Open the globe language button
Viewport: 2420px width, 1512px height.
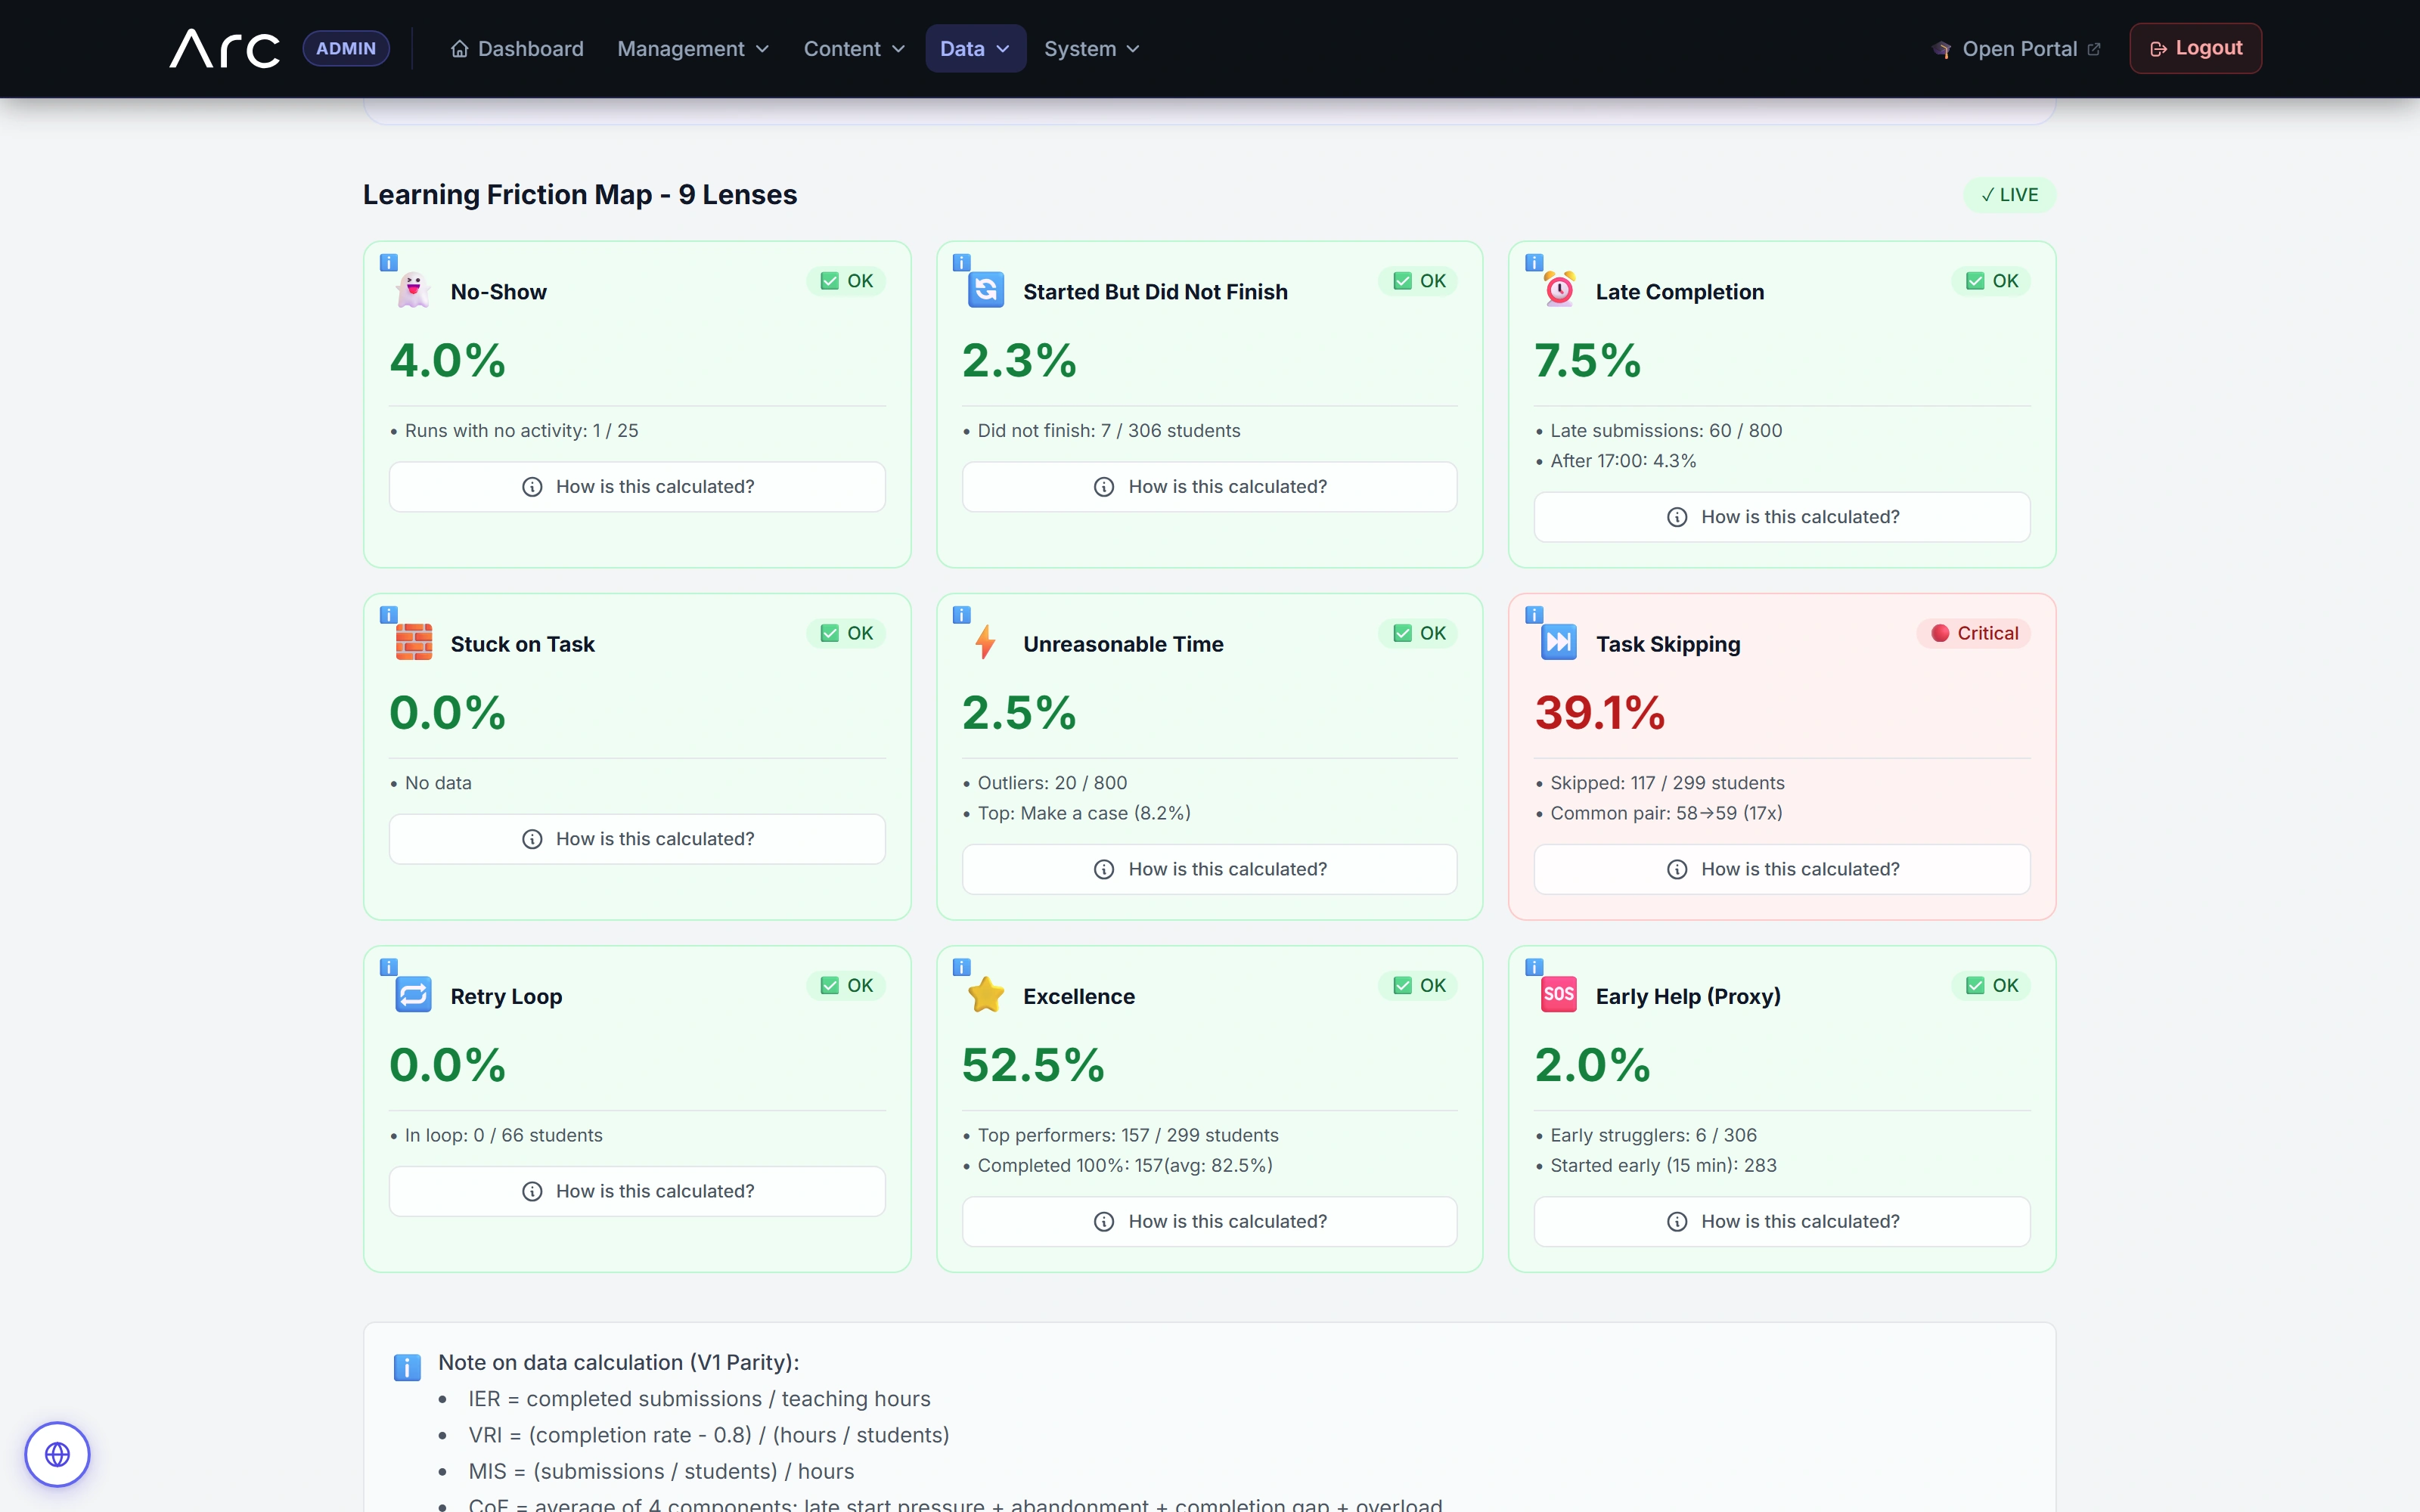[x=58, y=1454]
